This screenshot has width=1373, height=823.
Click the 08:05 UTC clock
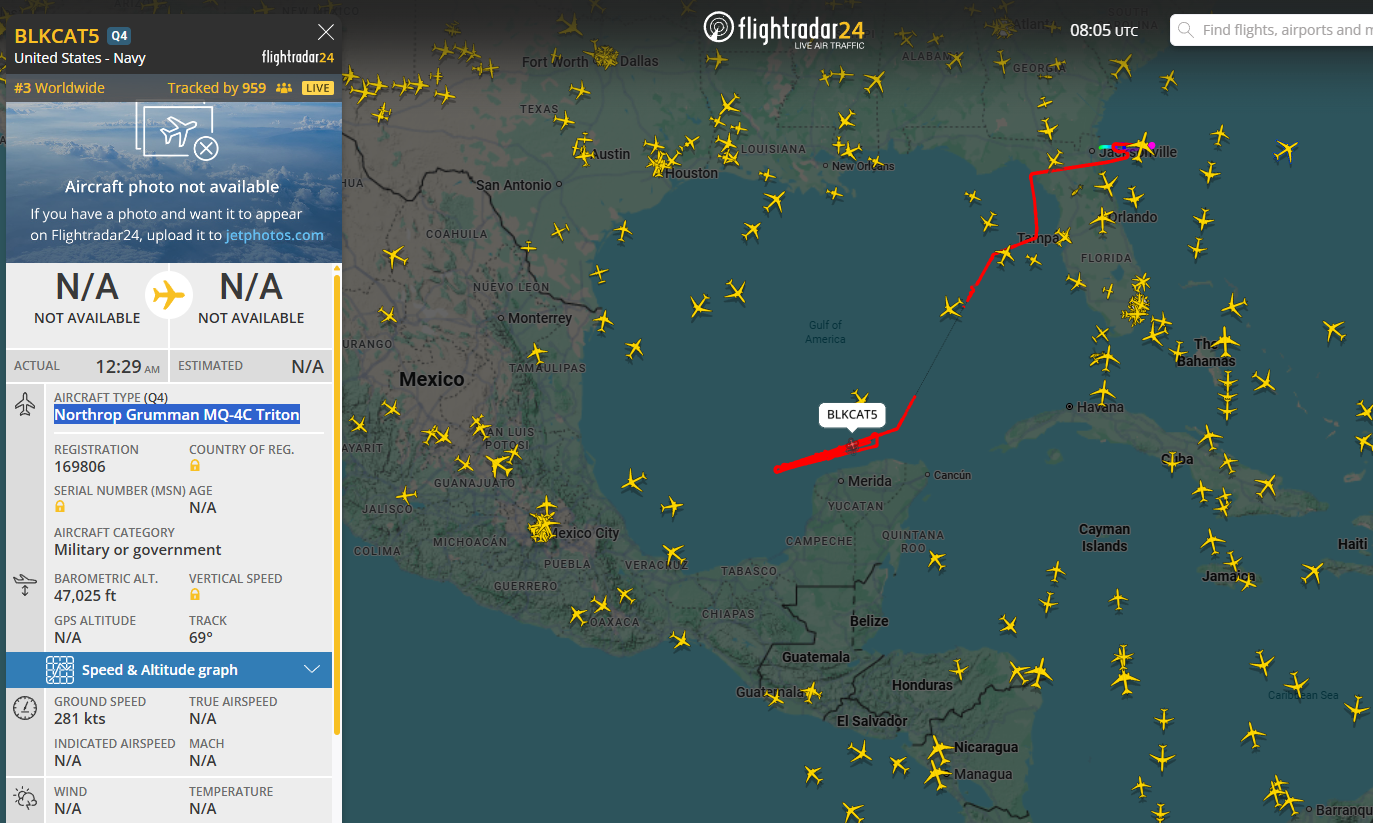[1104, 30]
